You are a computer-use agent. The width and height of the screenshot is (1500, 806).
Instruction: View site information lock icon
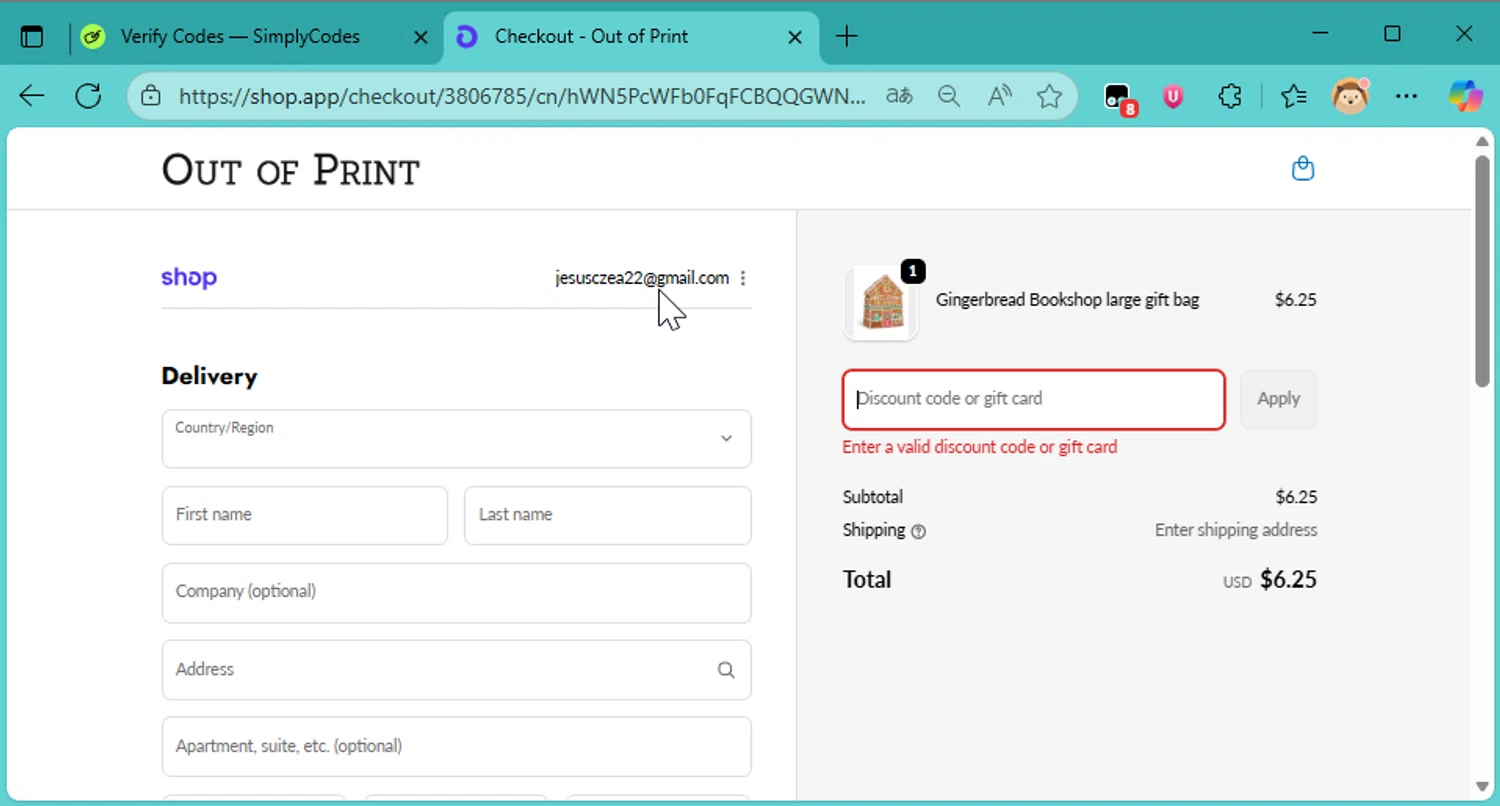point(151,96)
